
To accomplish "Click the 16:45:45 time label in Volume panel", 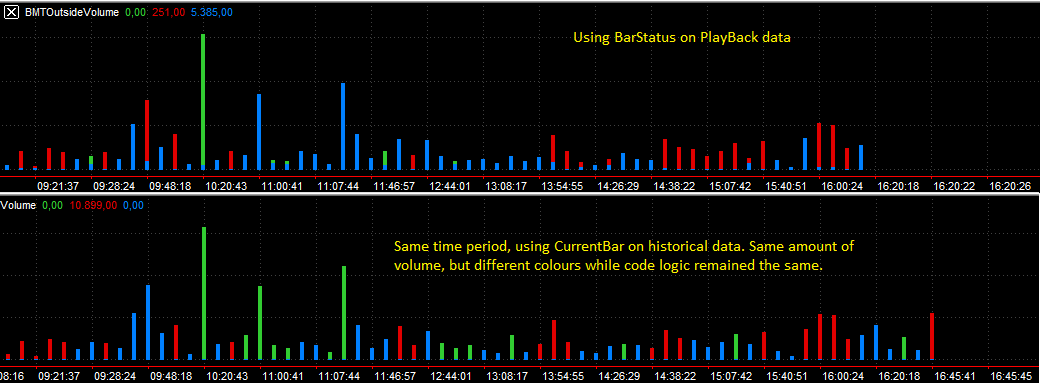I will point(1010,376).
